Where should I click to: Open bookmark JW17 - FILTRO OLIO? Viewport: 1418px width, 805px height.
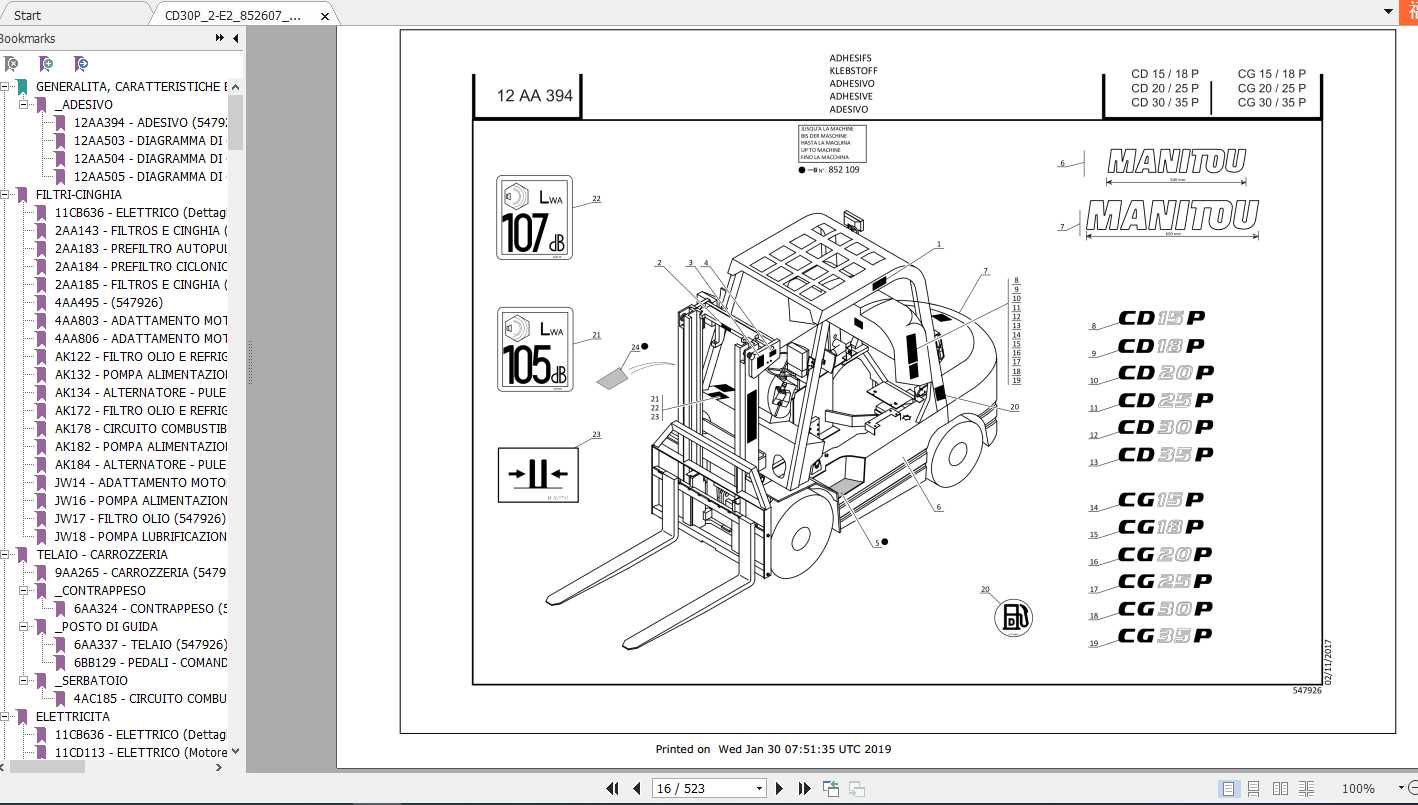coord(141,519)
